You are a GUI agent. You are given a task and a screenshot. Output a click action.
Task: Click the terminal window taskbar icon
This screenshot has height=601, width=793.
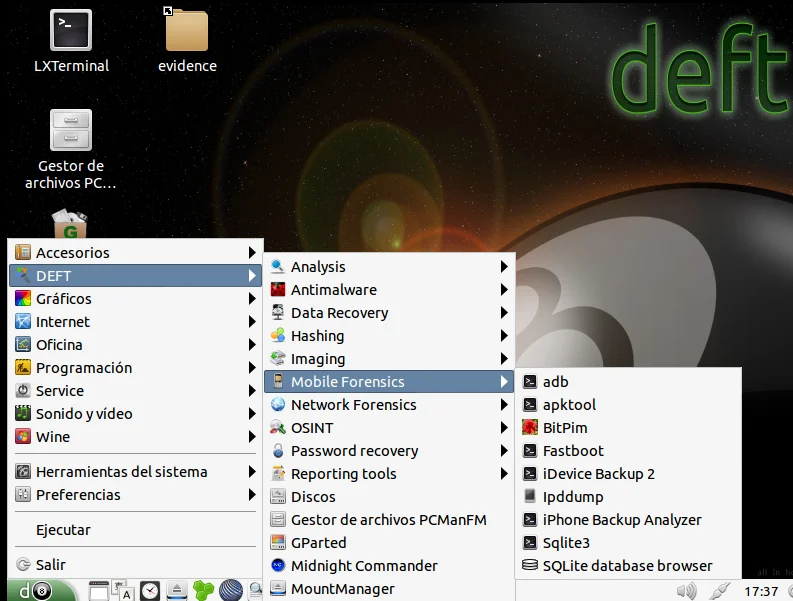tap(99, 590)
